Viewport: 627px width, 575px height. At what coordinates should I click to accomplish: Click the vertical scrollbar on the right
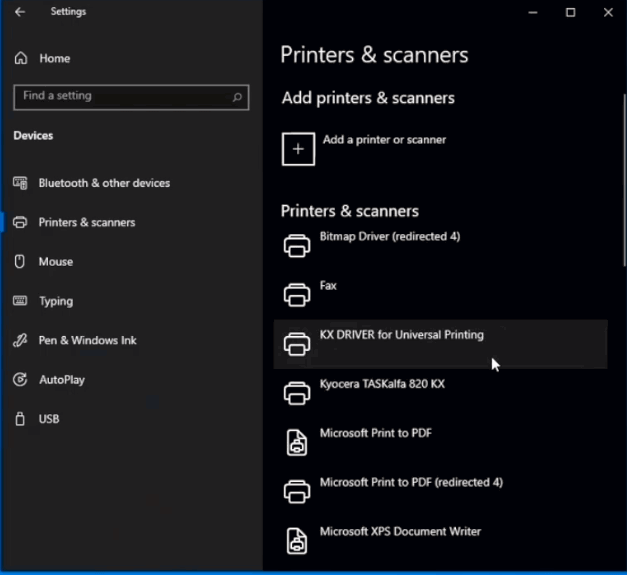[x=625, y=180]
